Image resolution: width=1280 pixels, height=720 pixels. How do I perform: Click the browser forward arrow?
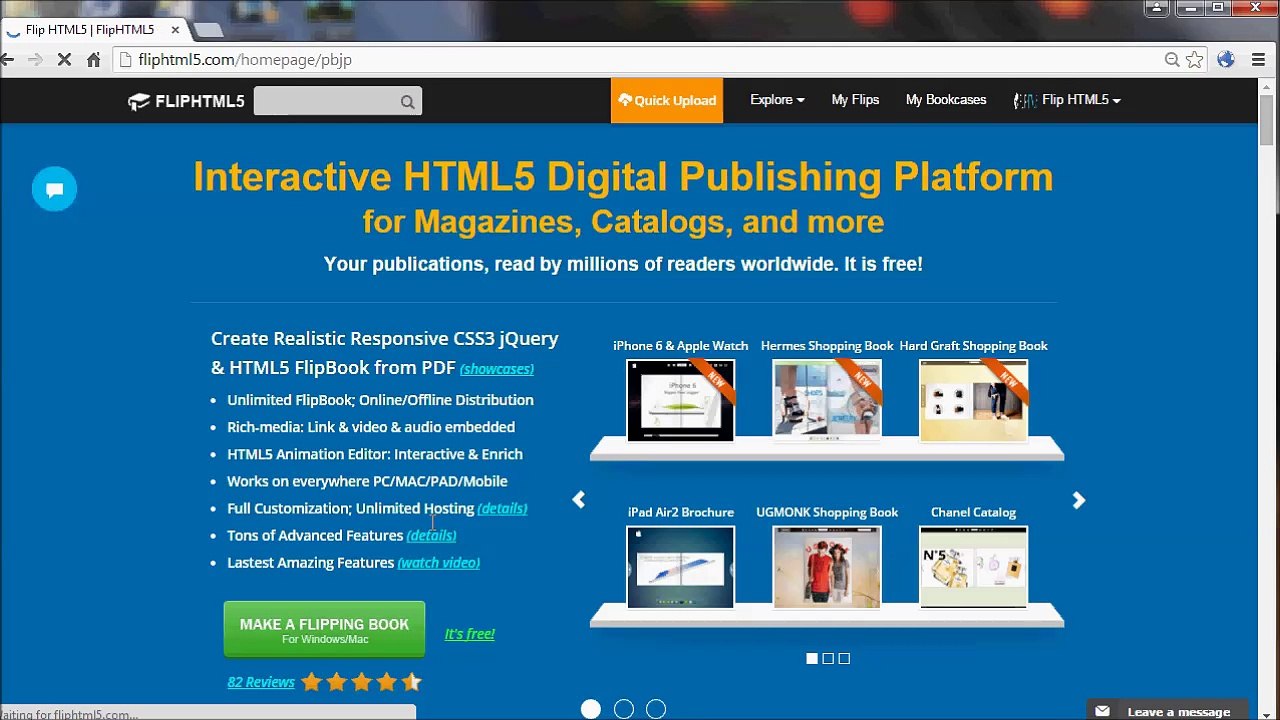click(x=35, y=60)
